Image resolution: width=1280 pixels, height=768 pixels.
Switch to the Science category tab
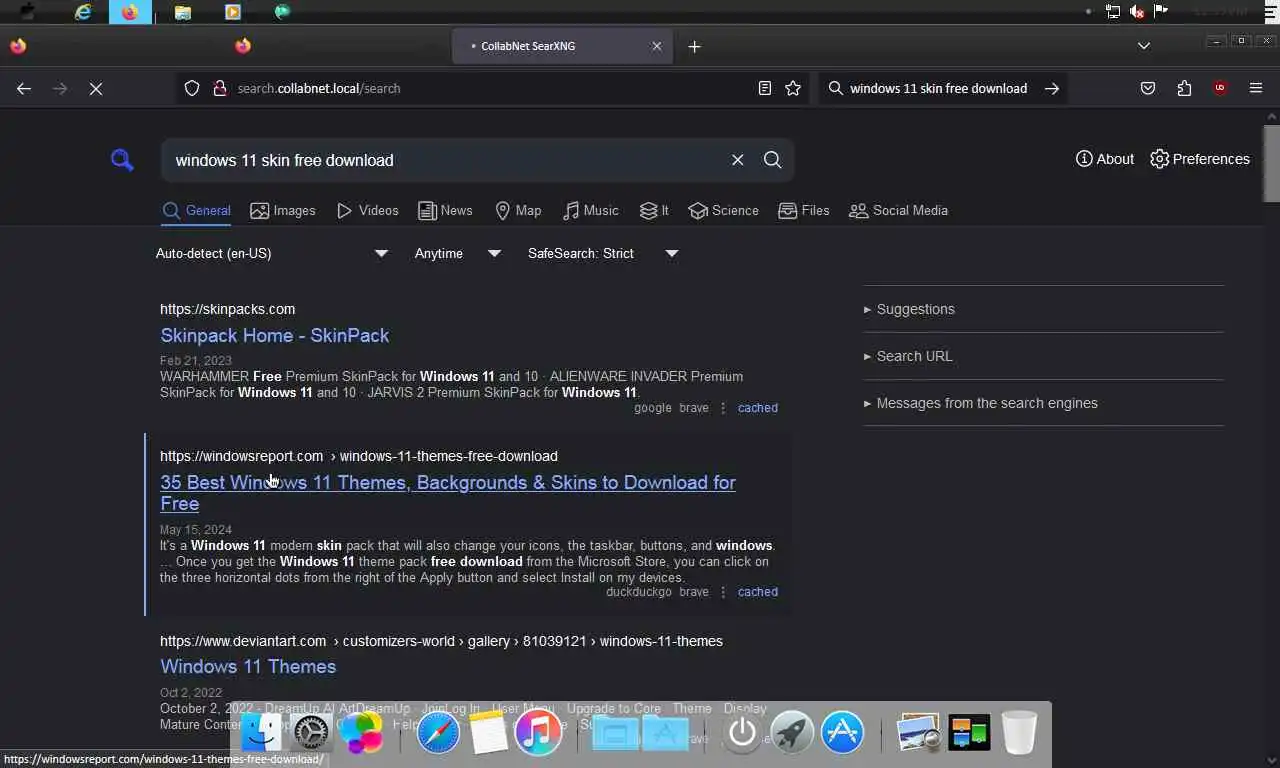click(x=724, y=210)
